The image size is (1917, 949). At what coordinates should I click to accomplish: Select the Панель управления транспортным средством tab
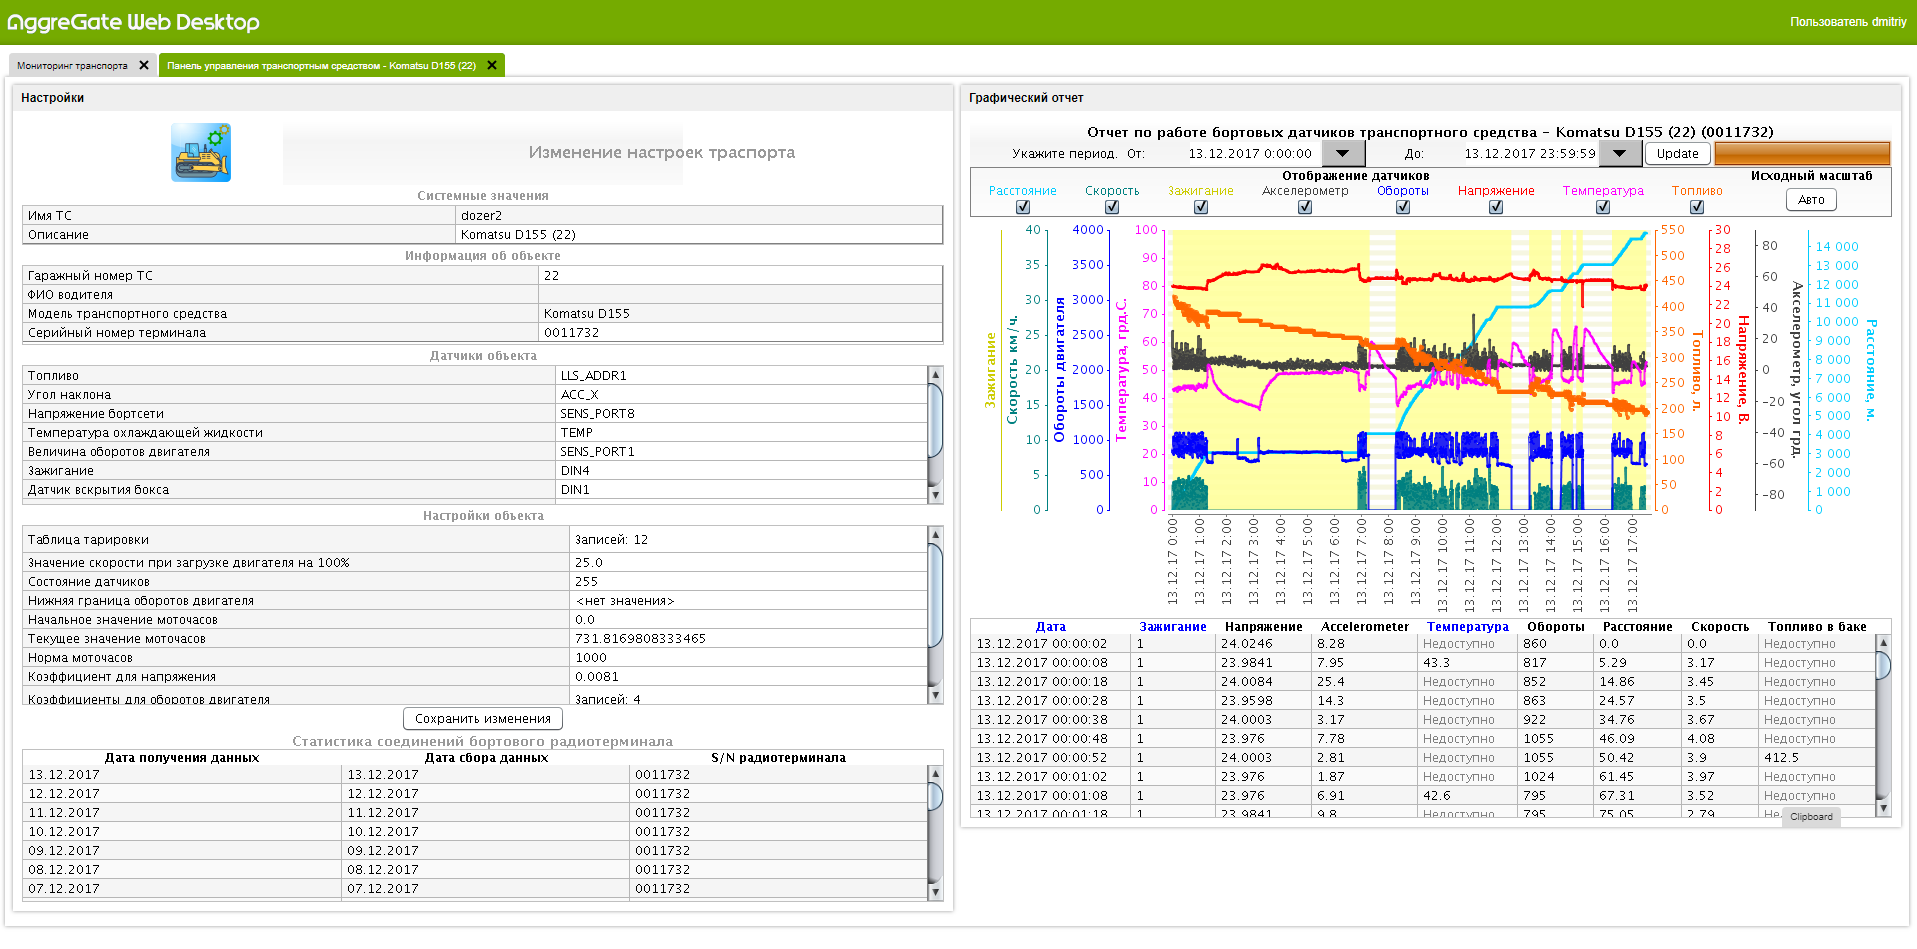[321, 66]
